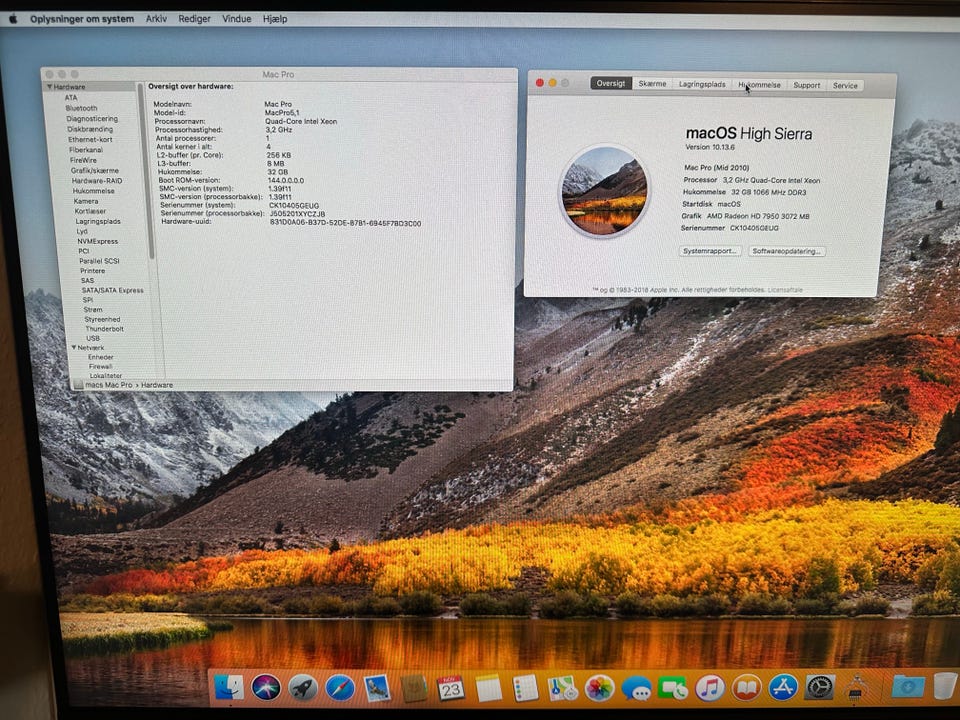
Task: Open Safari compass icon in Dock
Action: pos(340,688)
